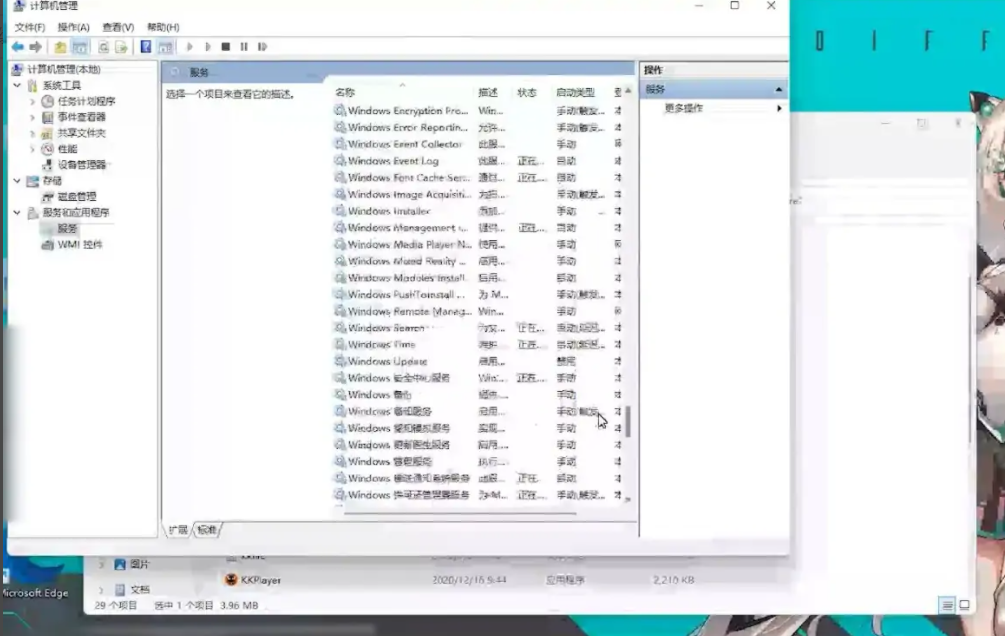Image resolution: width=1005 pixels, height=636 pixels.
Task: Click the gear icon beside Windows Installer
Action: point(340,211)
